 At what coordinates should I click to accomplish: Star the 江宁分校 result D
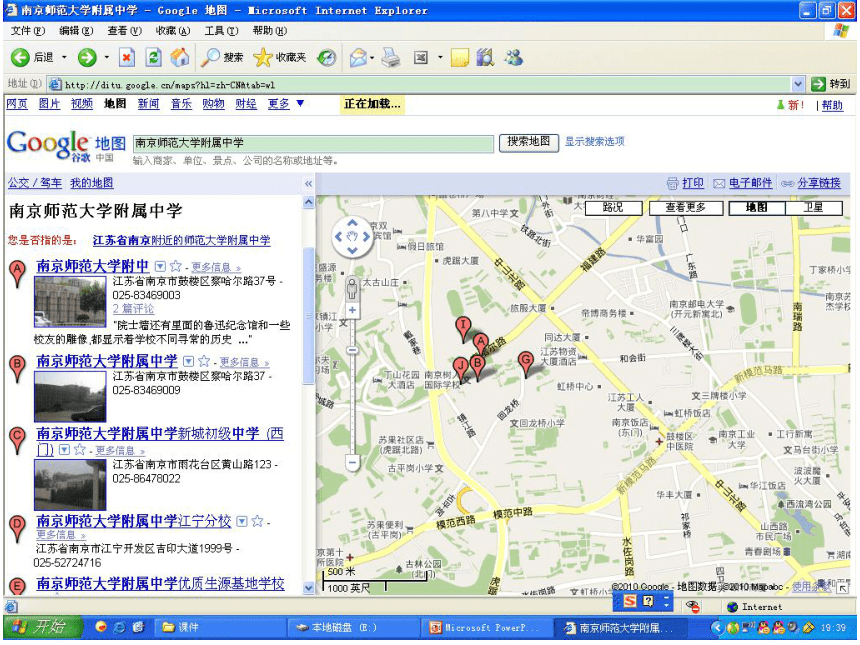pos(257,521)
